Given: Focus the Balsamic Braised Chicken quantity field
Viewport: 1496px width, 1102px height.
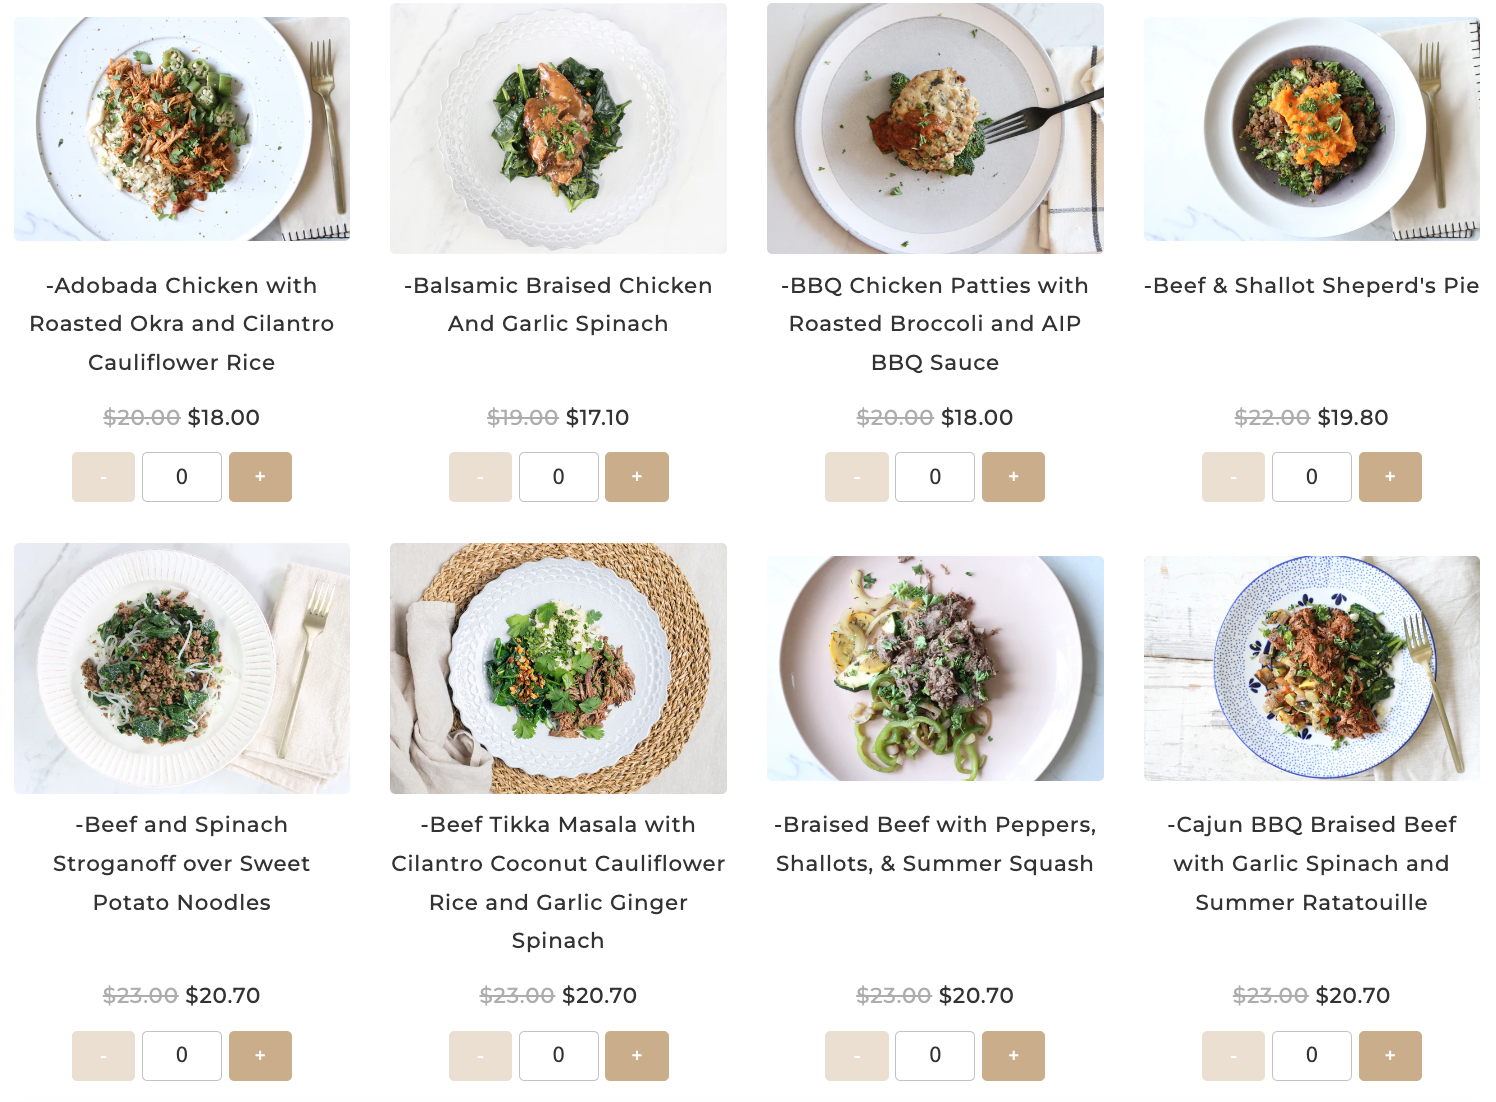Looking at the screenshot, I should (558, 477).
